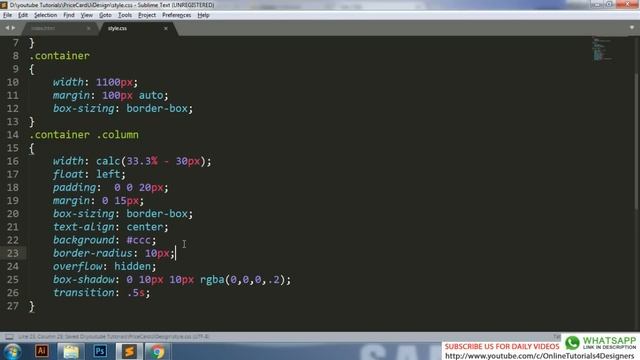Open the Project menu
The height and width of the screenshot is (360, 640).
(147, 15)
